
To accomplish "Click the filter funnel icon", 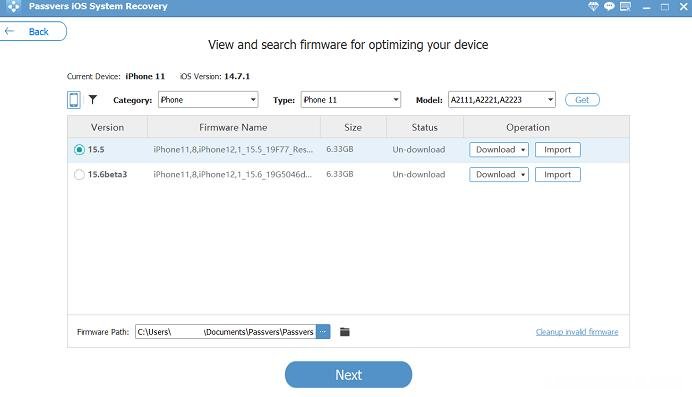I will point(93,100).
